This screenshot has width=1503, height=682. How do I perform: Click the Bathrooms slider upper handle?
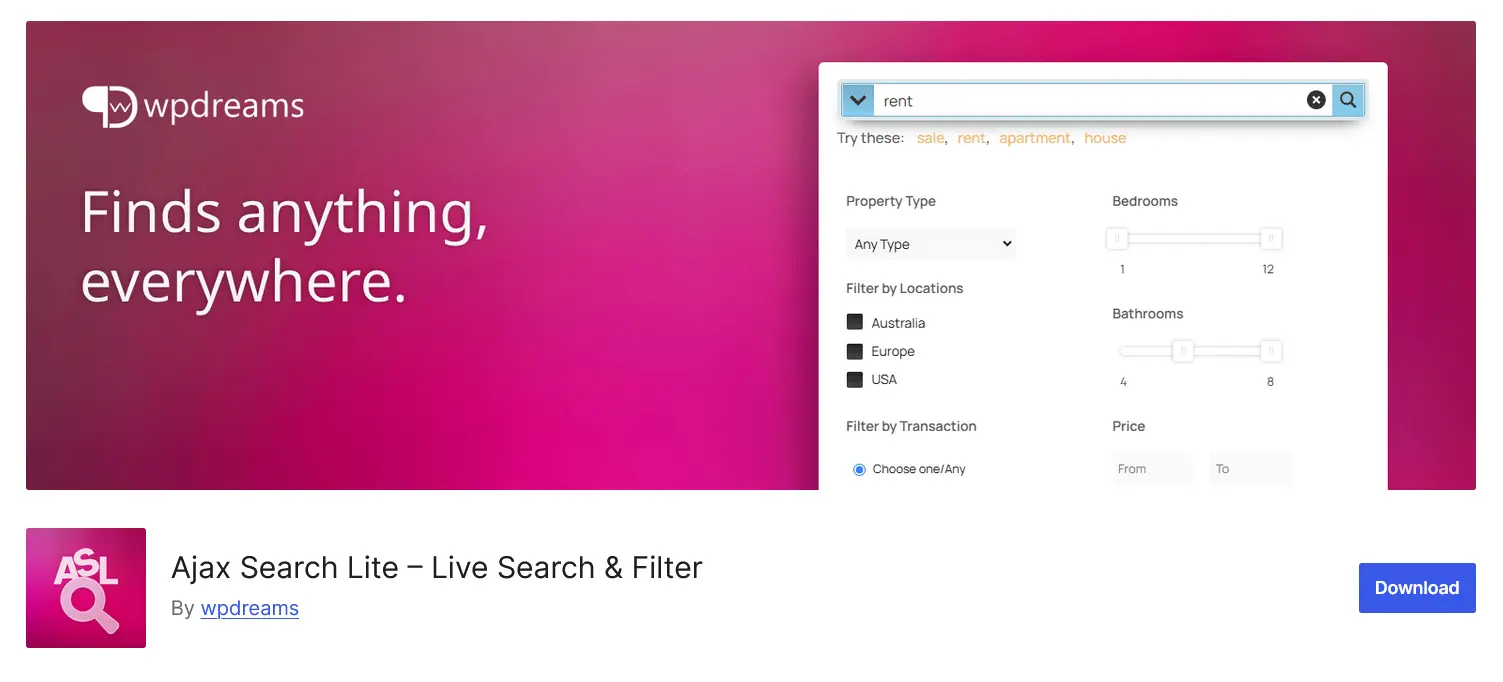point(1271,351)
